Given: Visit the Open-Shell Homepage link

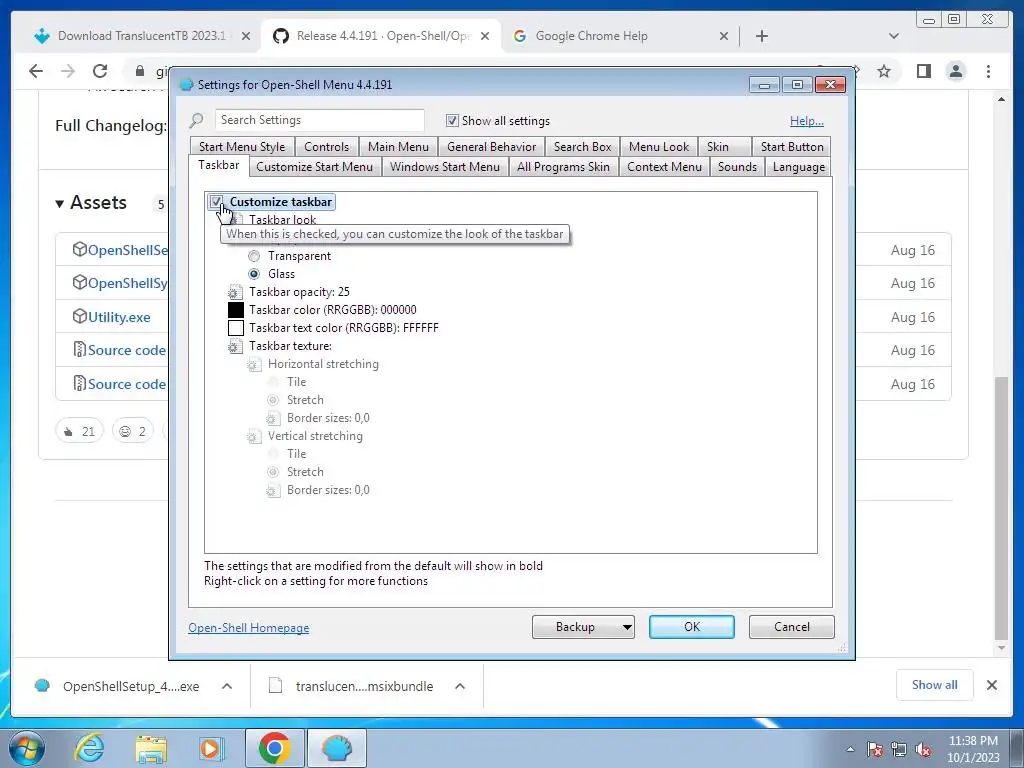Looking at the screenshot, I should [x=249, y=628].
